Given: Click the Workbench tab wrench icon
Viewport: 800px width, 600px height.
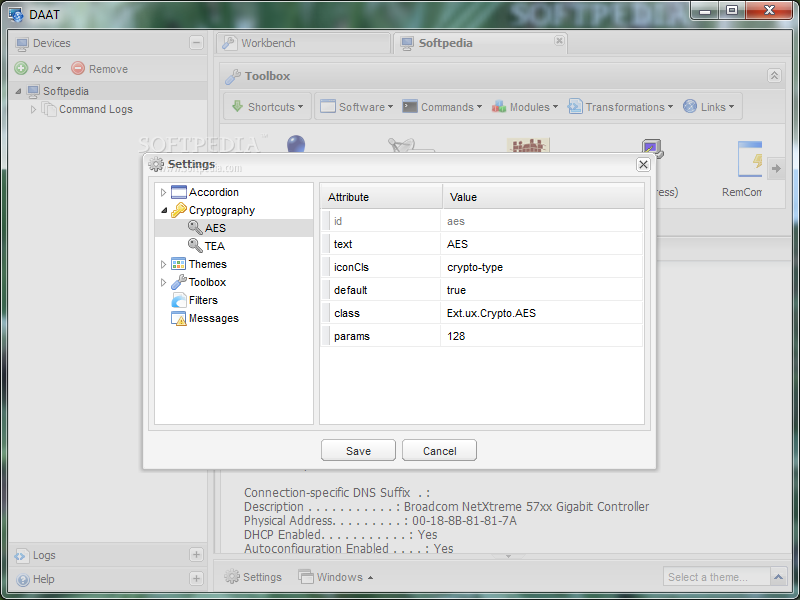Looking at the screenshot, I should [229, 43].
